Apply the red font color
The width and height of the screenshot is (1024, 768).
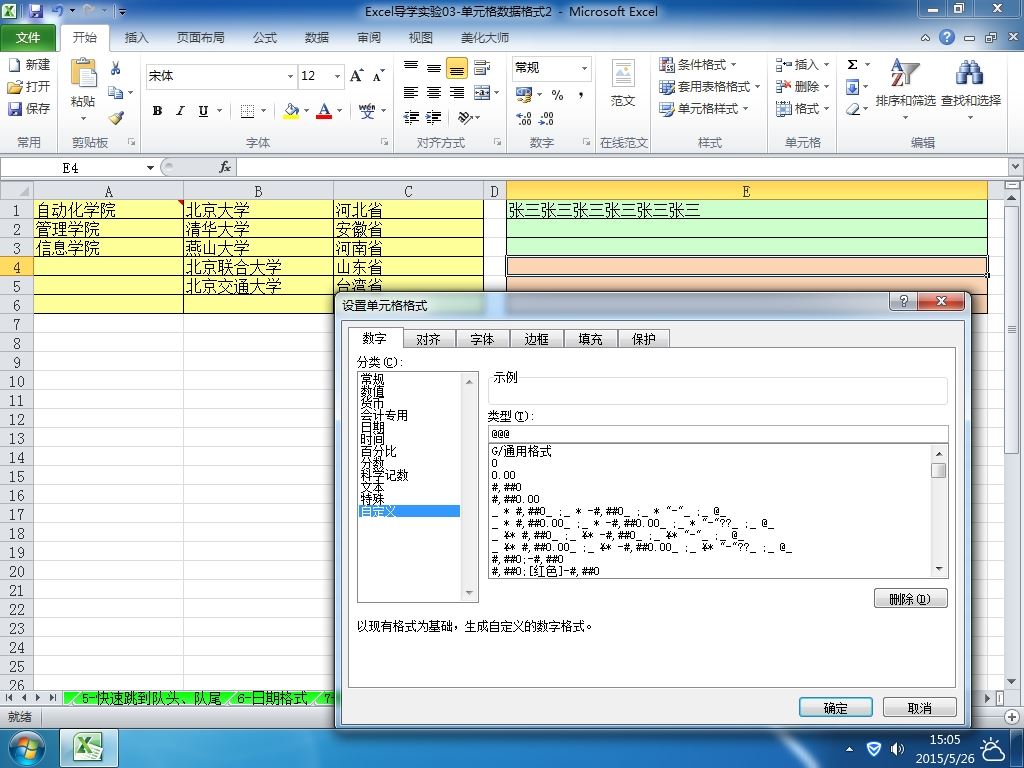tap(324, 111)
